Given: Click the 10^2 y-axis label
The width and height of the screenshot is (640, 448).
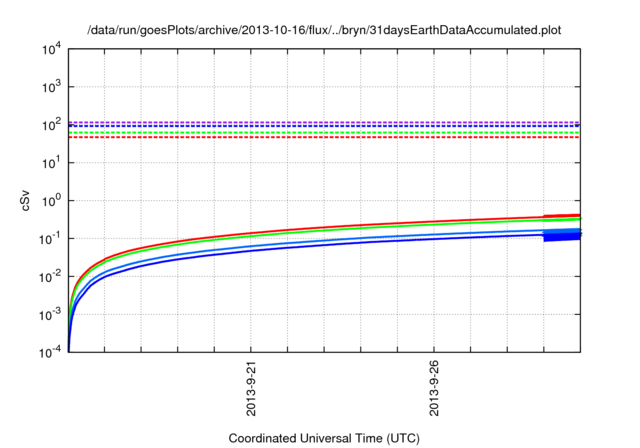Looking at the screenshot, I should [x=52, y=124].
